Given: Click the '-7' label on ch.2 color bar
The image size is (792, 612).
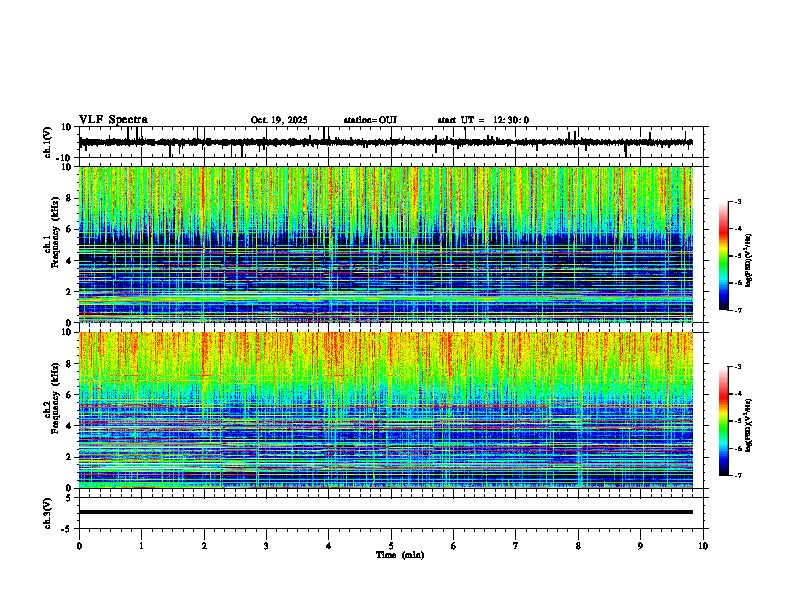Looking at the screenshot, I should click(x=738, y=476).
